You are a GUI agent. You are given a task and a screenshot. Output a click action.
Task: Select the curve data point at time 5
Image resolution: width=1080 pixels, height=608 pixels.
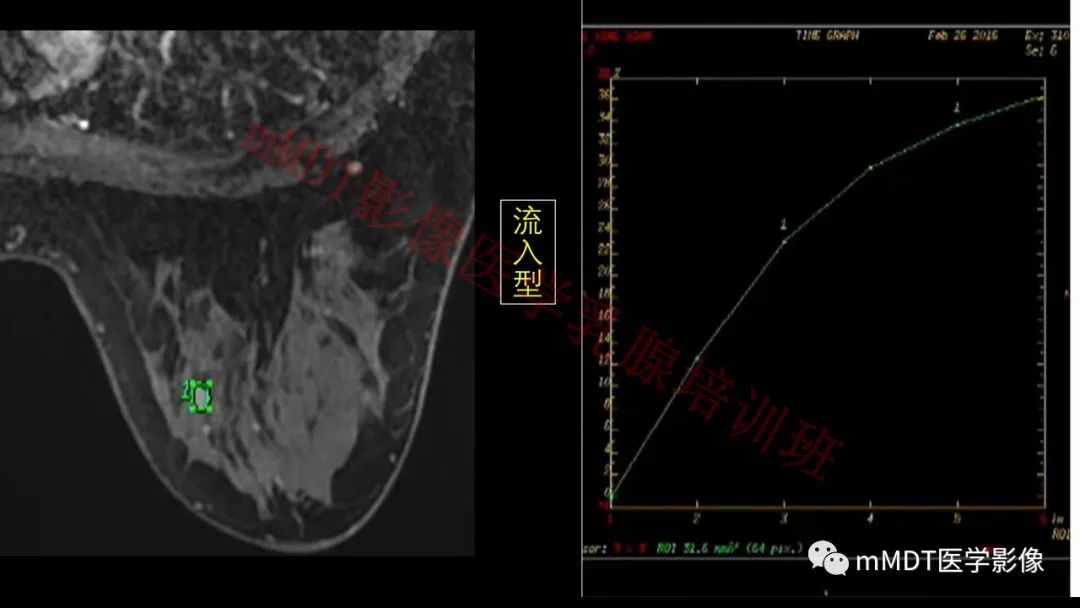(x=957, y=125)
